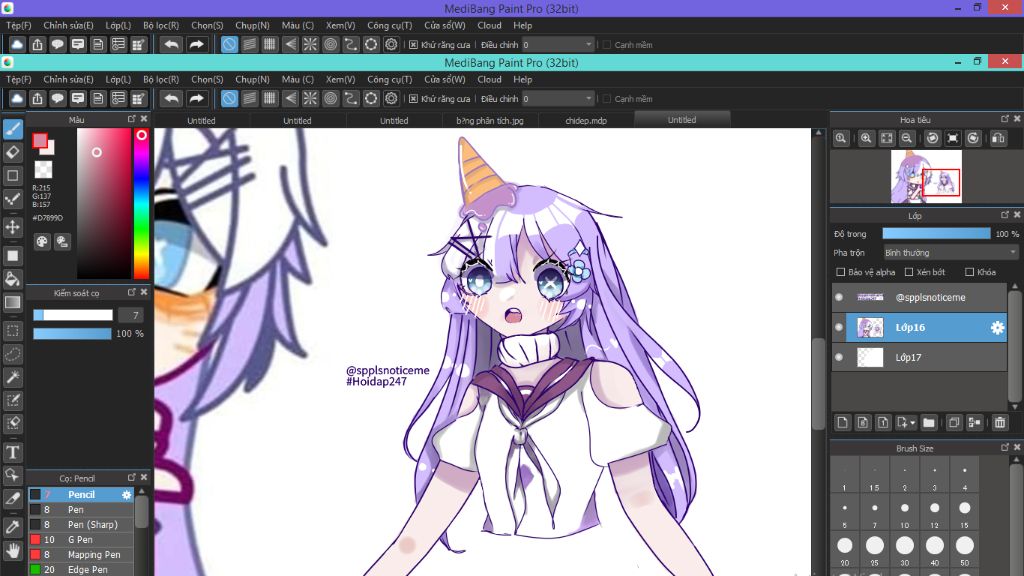Flip the view in Navigator panel
This screenshot has height=576, width=1024.
click(x=999, y=138)
